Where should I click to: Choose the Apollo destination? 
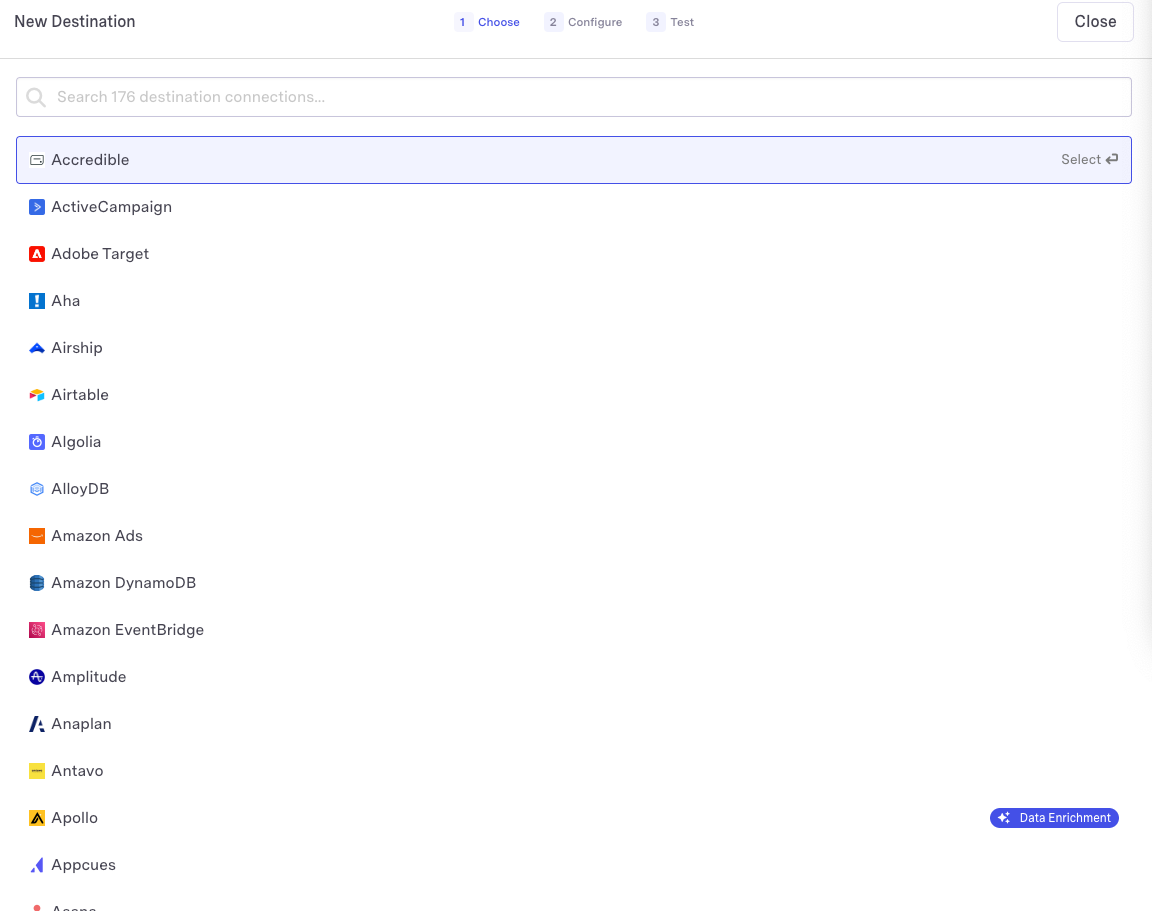click(574, 818)
